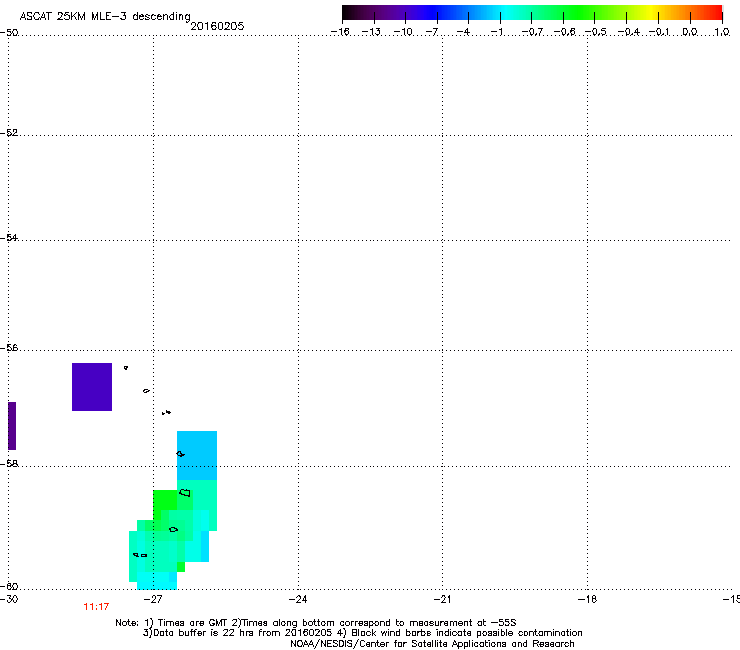Screen dimensions: 740x650
Task: Click the note line starting 'Note: 1) Times are GMT'
Action: [316, 623]
